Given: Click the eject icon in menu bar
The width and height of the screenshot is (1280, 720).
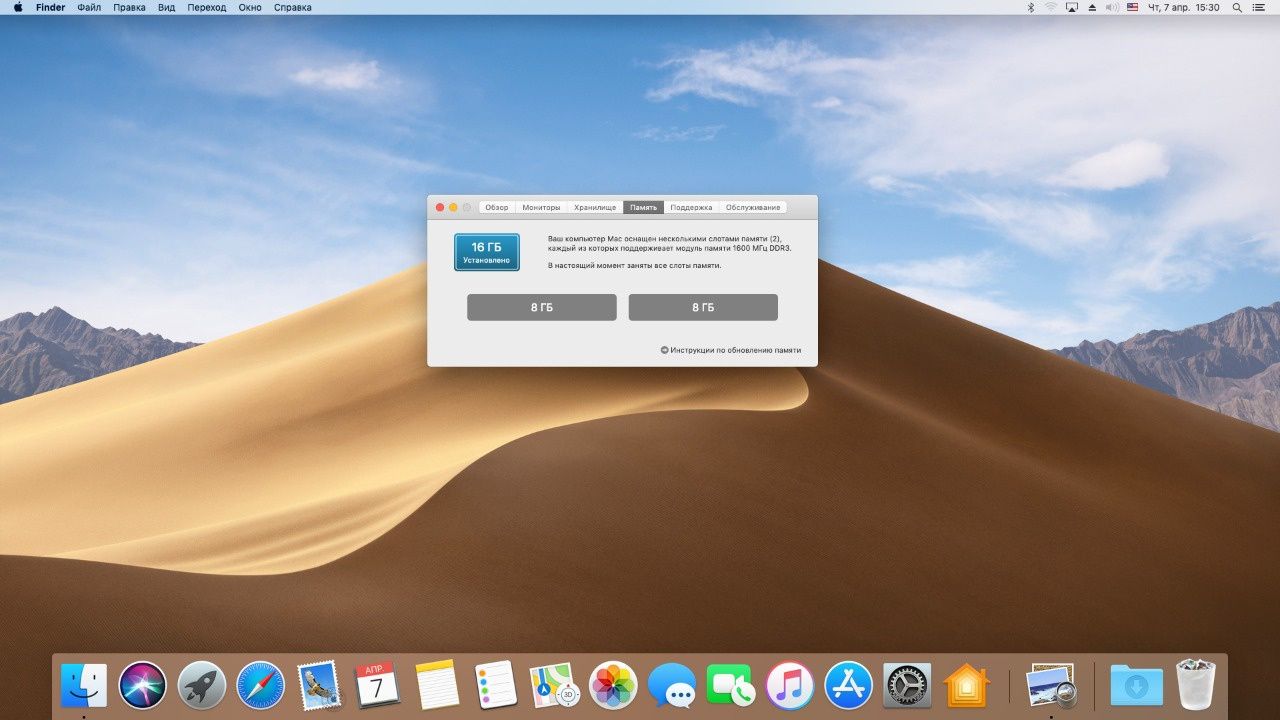Looking at the screenshot, I should (1092, 7).
